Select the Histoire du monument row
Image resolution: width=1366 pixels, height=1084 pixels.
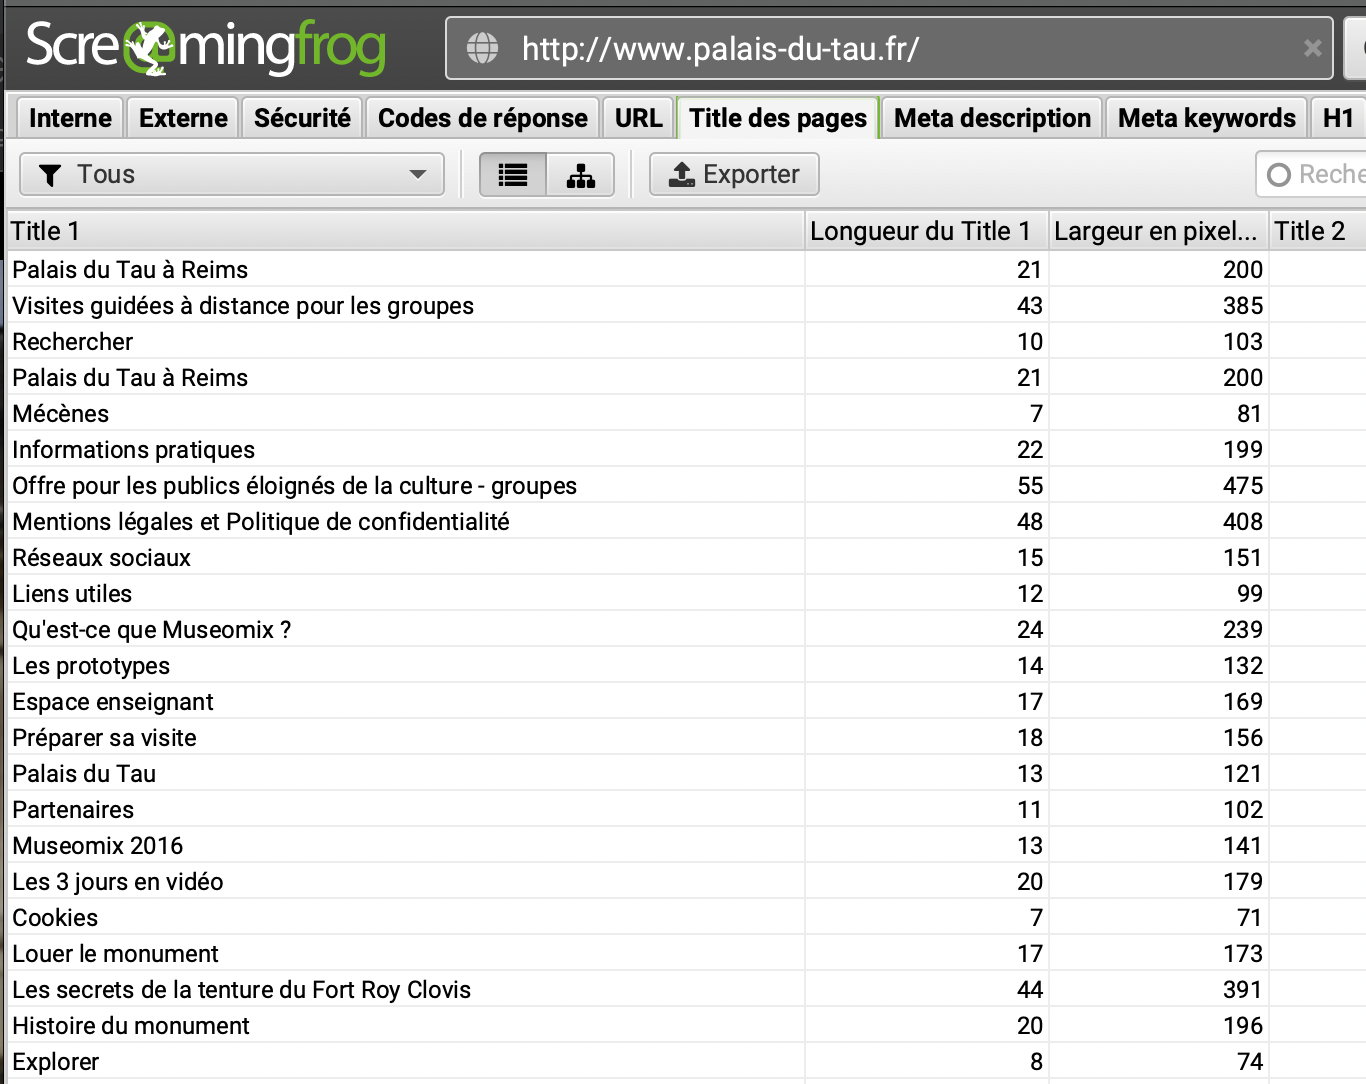coord(686,1025)
